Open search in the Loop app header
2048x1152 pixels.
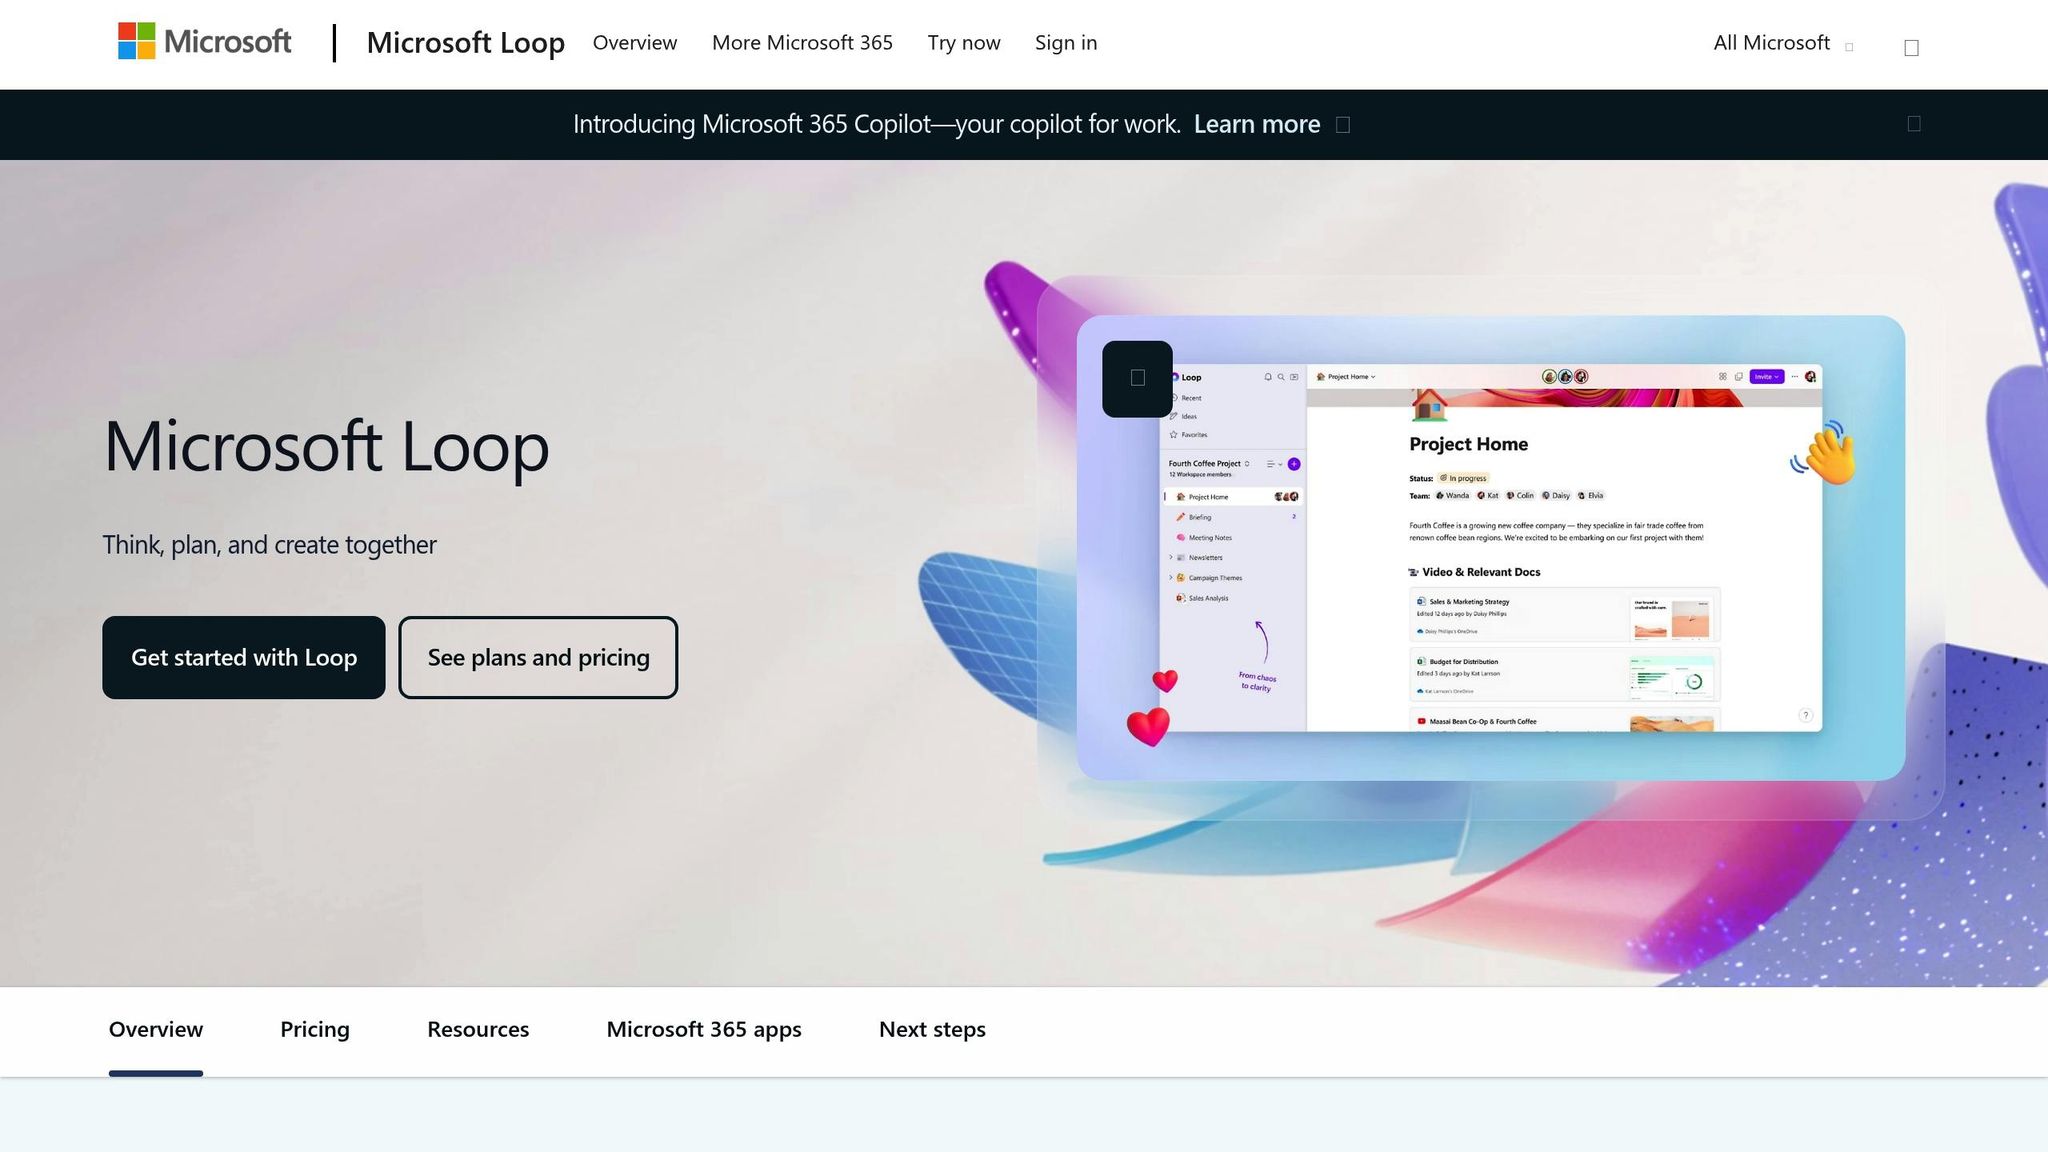pyautogui.click(x=1281, y=378)
